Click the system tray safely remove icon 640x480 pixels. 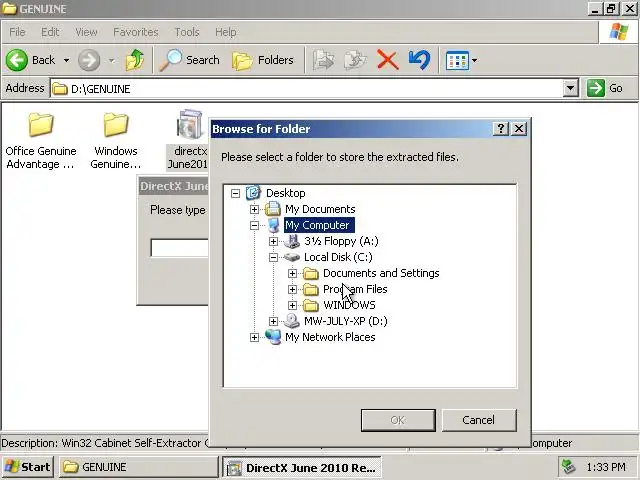point(569,467)
